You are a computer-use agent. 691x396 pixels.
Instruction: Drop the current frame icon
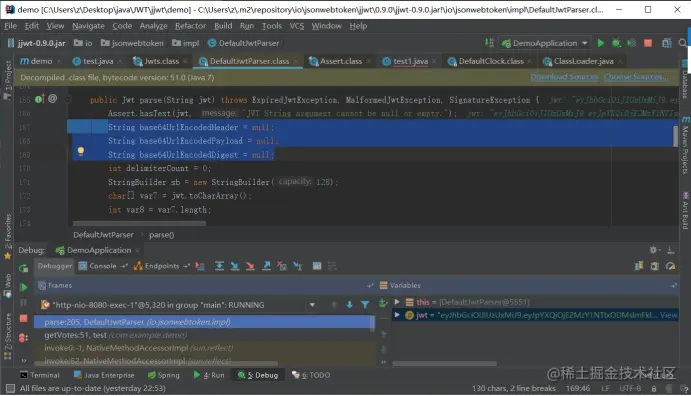coord(282,266)
